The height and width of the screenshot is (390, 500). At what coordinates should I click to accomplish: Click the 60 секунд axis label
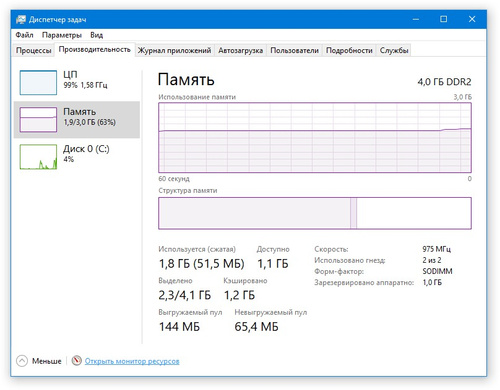click(x=174, y=179)
